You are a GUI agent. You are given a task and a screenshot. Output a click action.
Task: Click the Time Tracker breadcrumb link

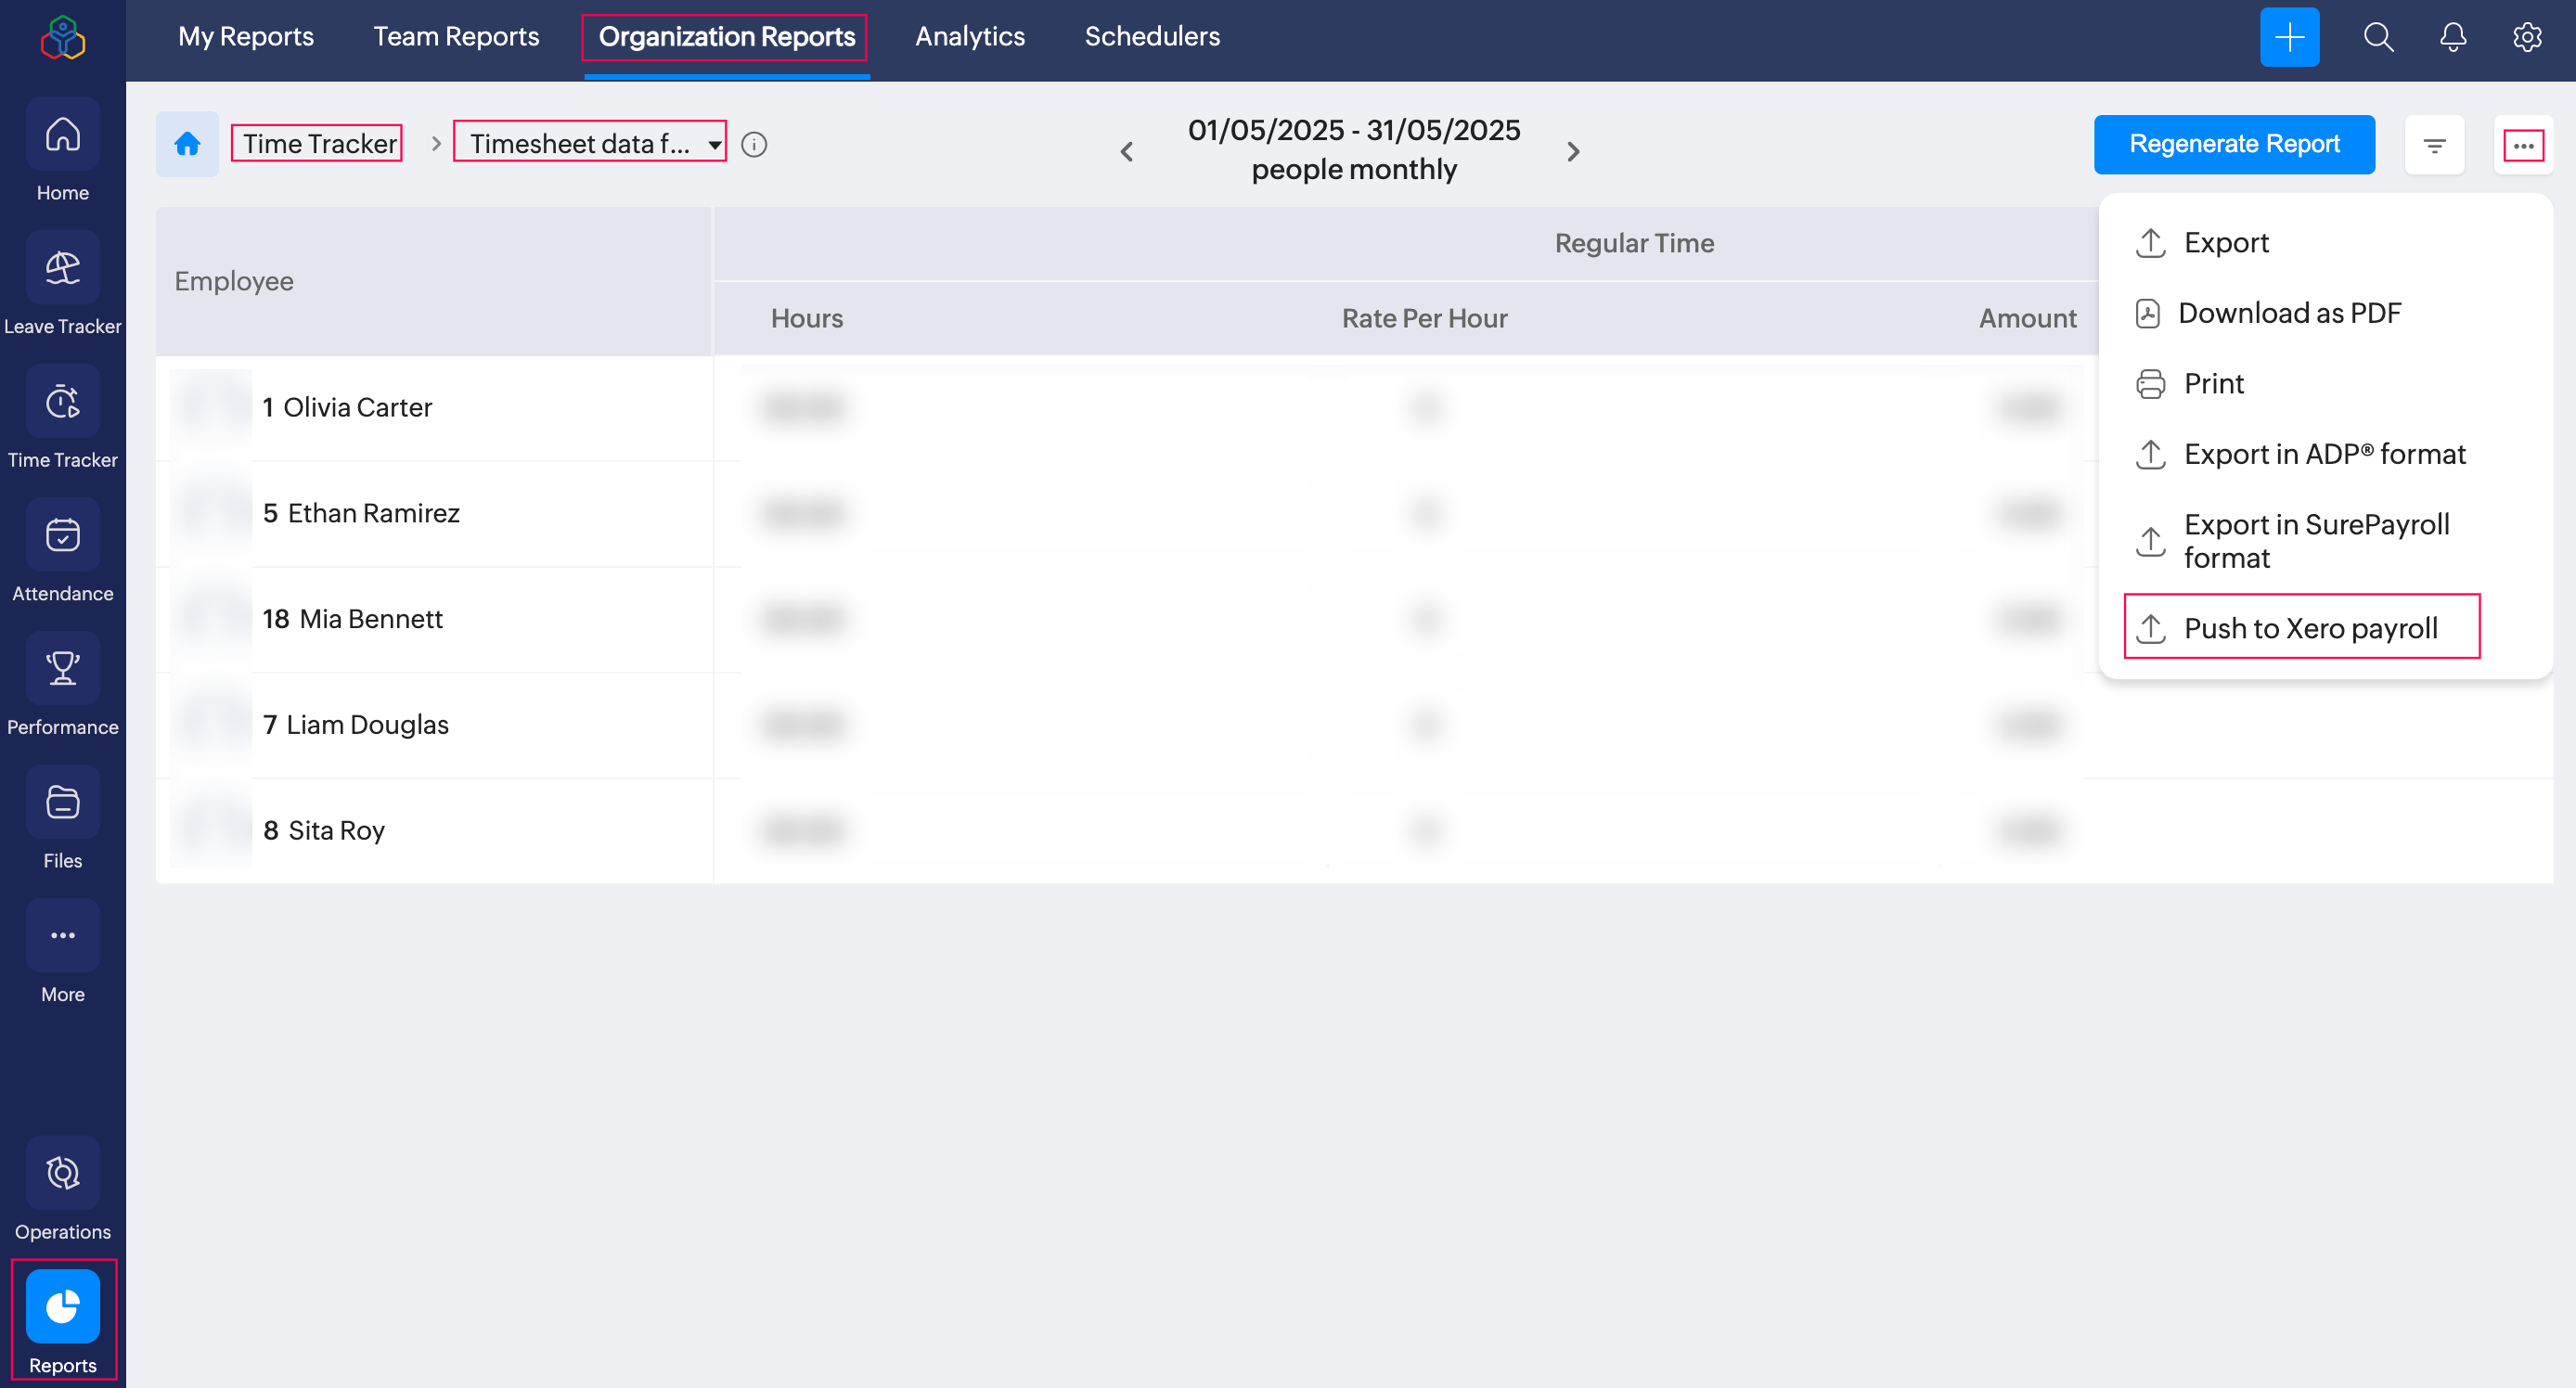pyautogui.click(x=318, y=144)
